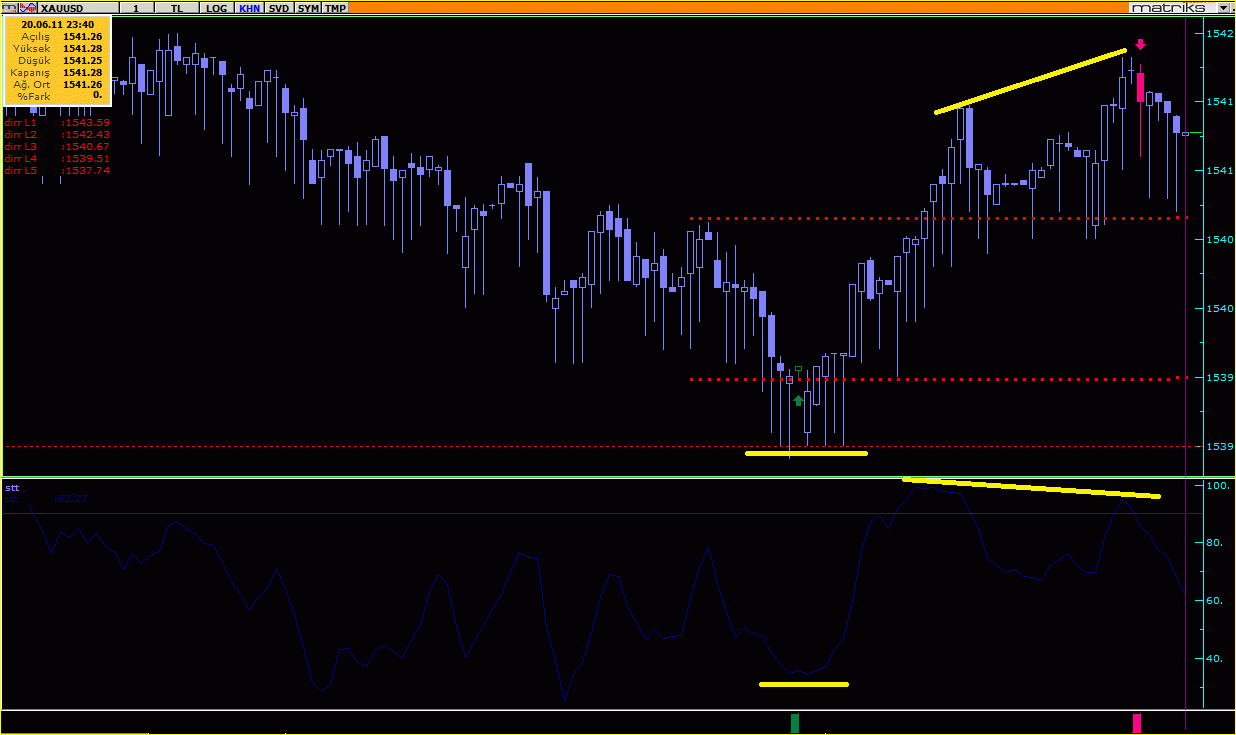Click the Yüksek value 1541.28
This screenshot has width=1236, height=735.
tap(82, 48)
